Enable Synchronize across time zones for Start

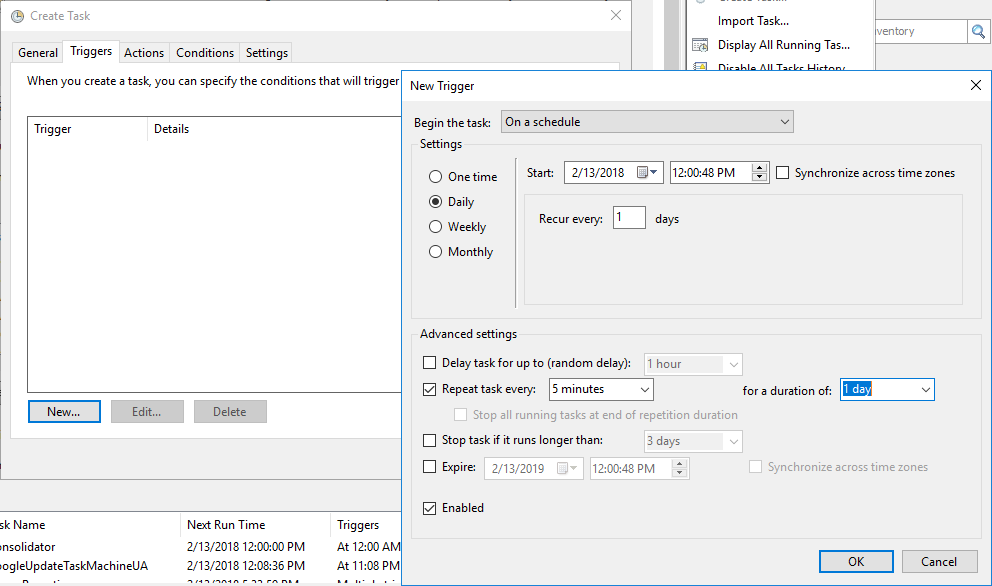[783, 173]
